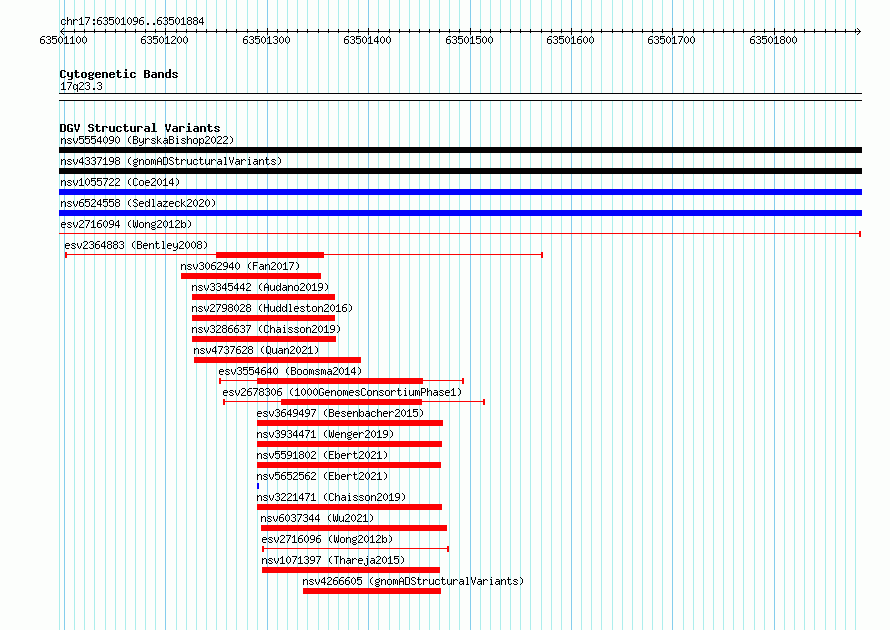Click the nsv3345442 (Audano2019) label
The height and width of the screenshot is (630, 890).
pos(260,287)
